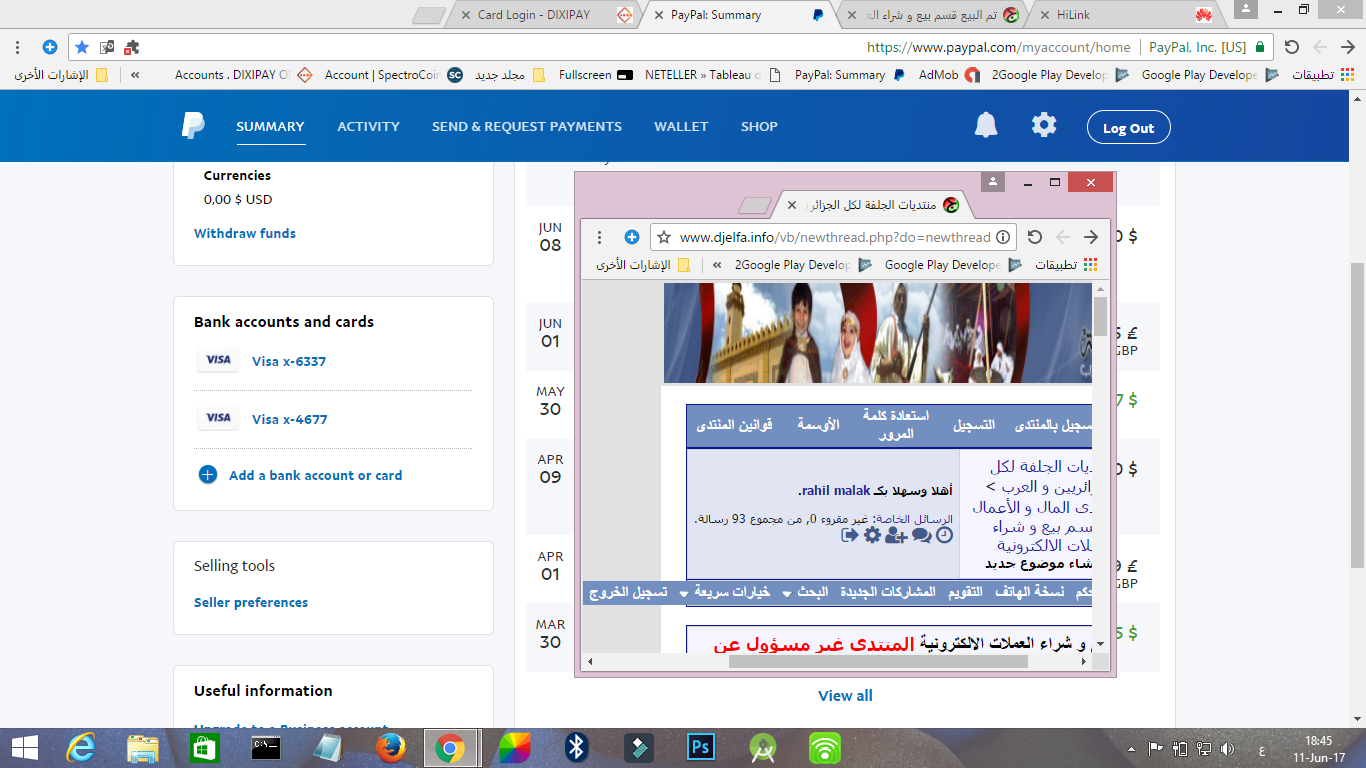Expand bookmarks overflow chevron in main Chrome

135,74
